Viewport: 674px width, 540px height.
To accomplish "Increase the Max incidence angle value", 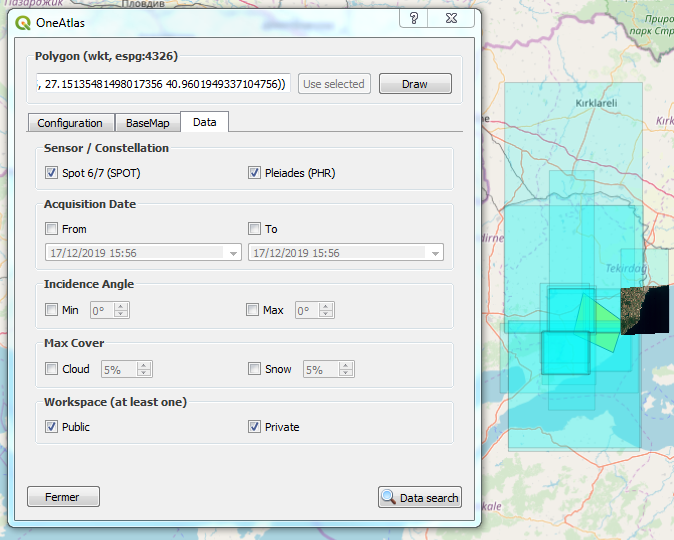I will tap(326, 306).
